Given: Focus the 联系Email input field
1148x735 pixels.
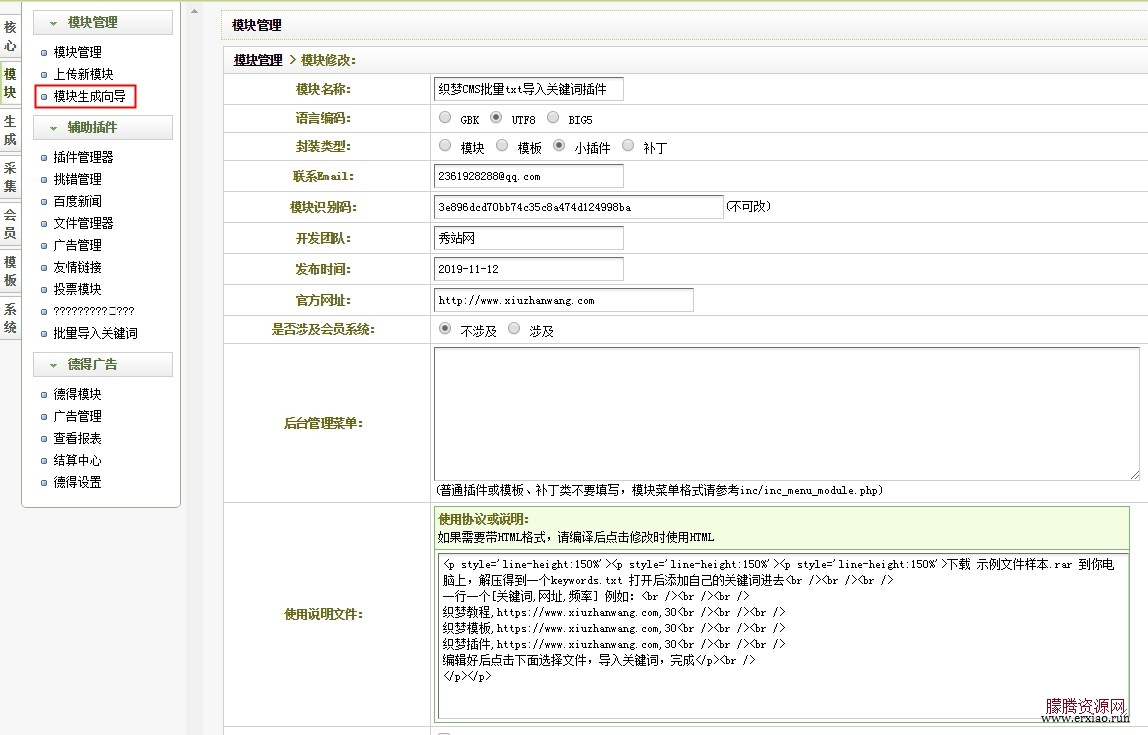Looking at the screenshot, I should pyautogui.click(x=529, y=176).
